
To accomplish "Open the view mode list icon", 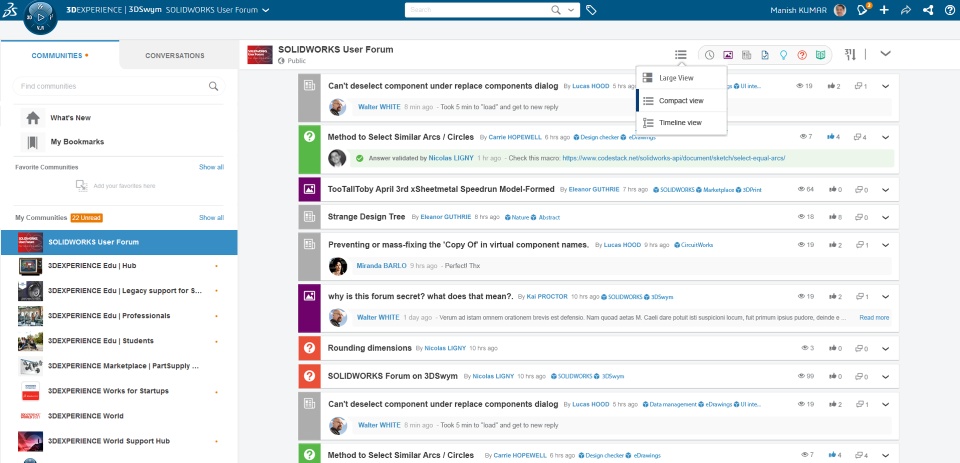I will tap(681, 55).
